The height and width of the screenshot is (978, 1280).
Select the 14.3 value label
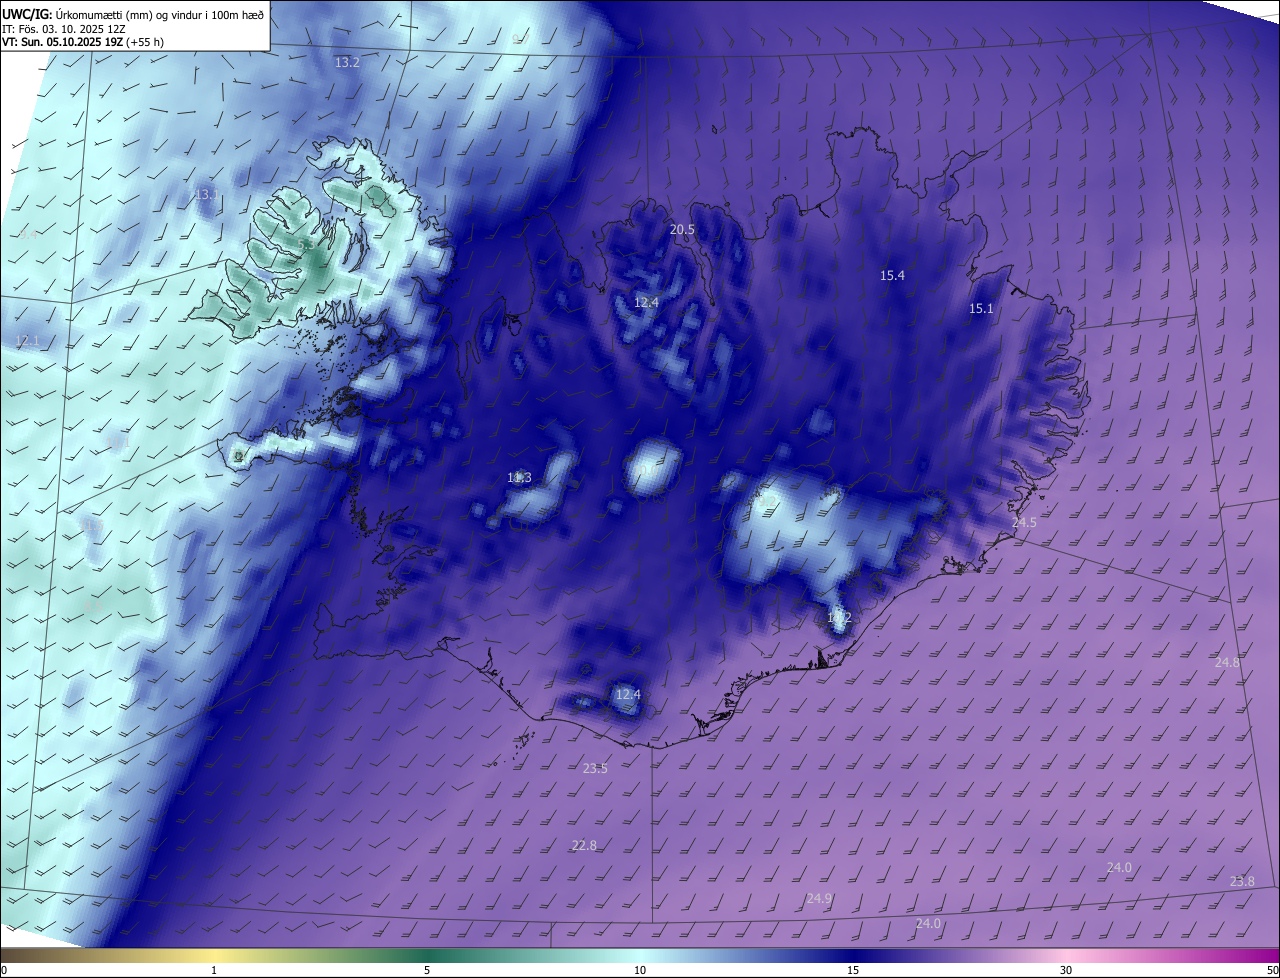pos(519,478)
